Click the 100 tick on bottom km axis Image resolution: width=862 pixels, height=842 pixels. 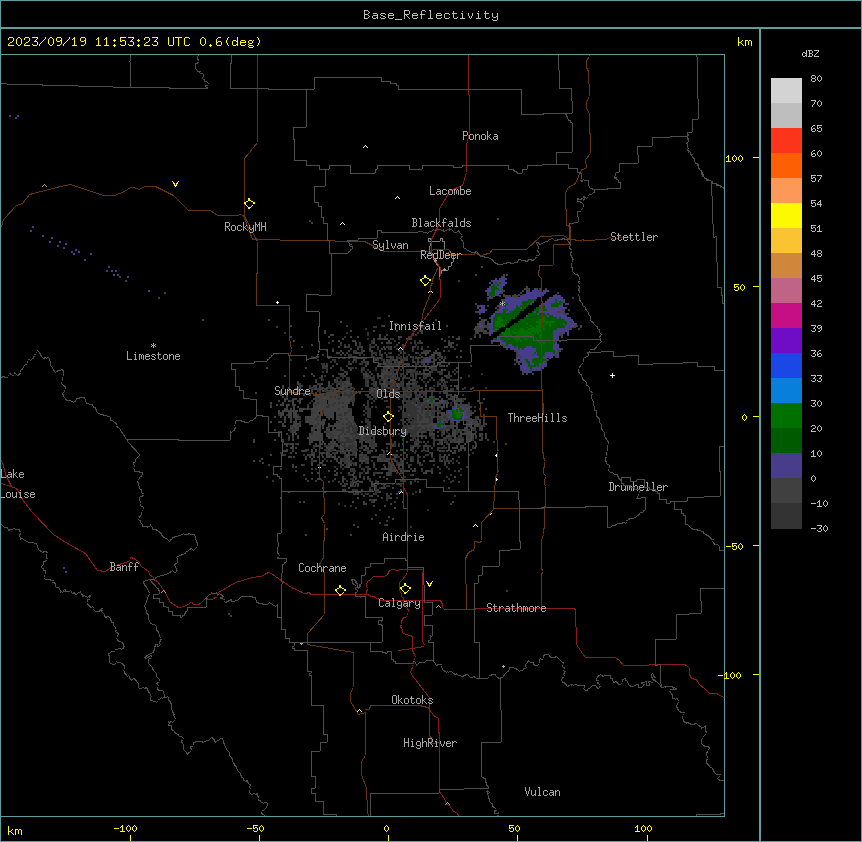643,828
